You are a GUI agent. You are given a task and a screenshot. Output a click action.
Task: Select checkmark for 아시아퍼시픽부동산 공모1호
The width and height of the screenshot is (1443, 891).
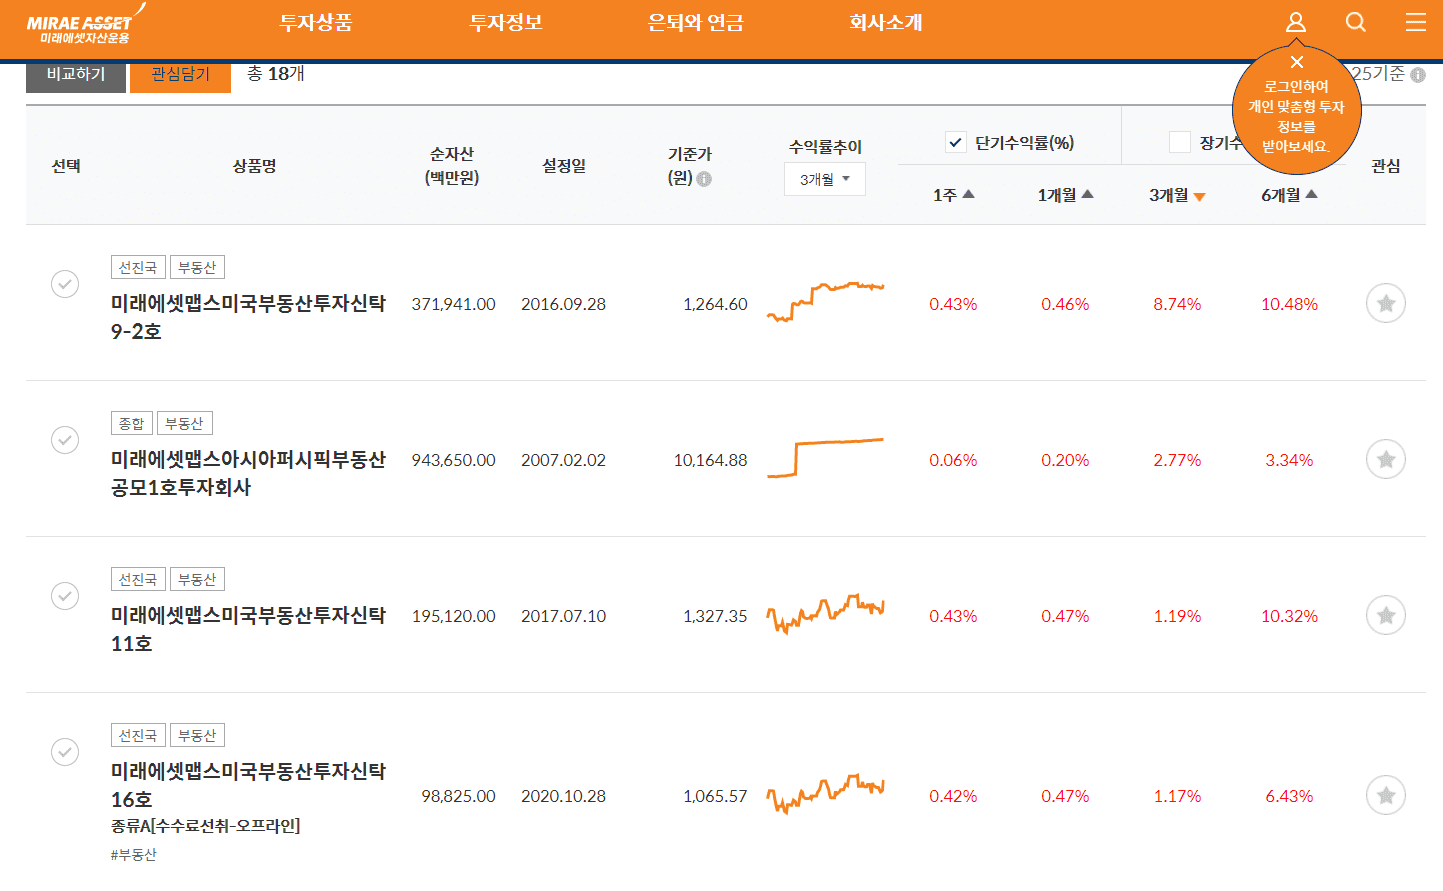click(x=65, y=440)
